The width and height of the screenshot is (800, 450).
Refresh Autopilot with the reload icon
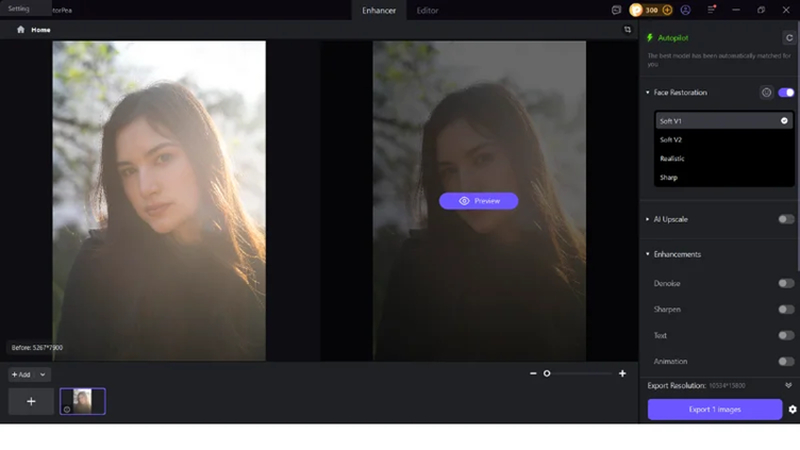click(x=789, y=38)
